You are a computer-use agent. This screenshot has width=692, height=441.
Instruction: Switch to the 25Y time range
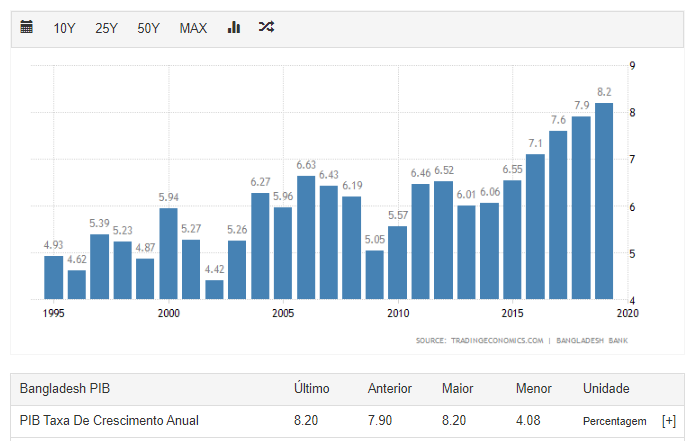pos(106,28)
